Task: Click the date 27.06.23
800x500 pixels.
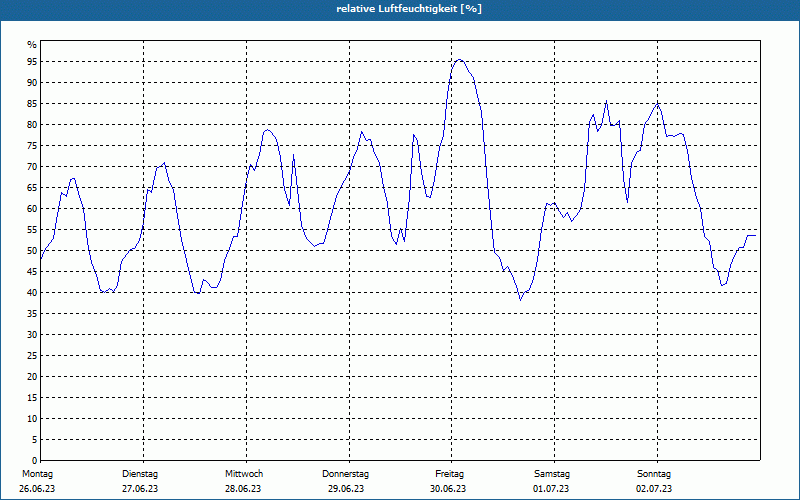Action: tap(140, 489)
